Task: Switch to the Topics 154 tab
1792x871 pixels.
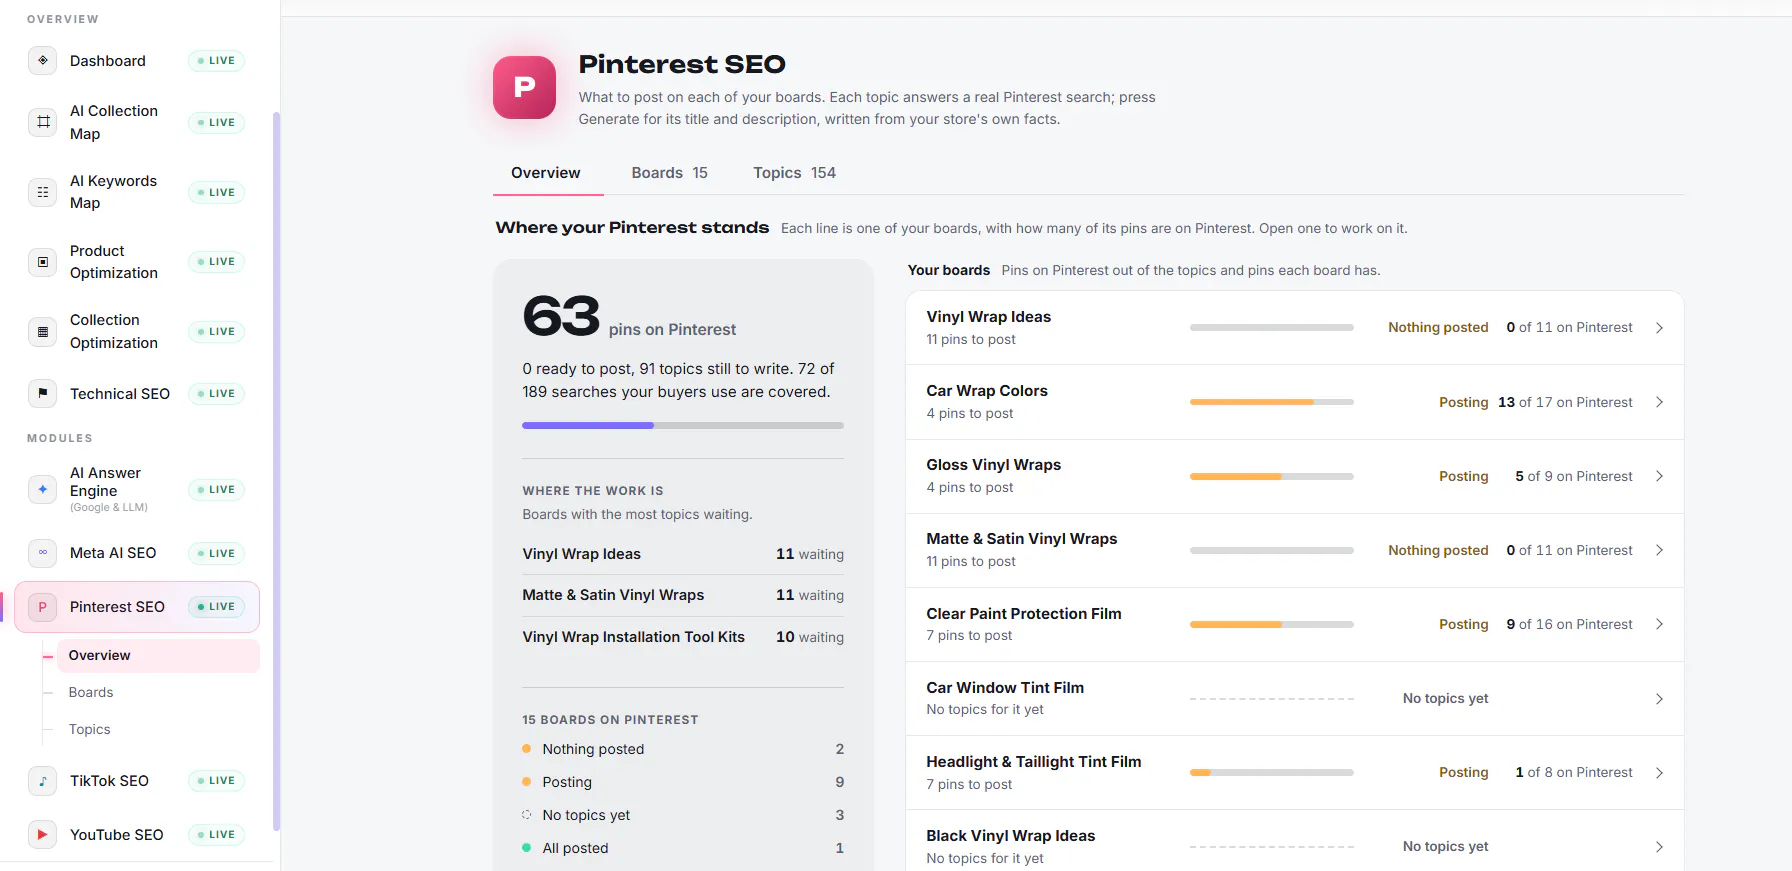Action: click(x=794, y=173)
